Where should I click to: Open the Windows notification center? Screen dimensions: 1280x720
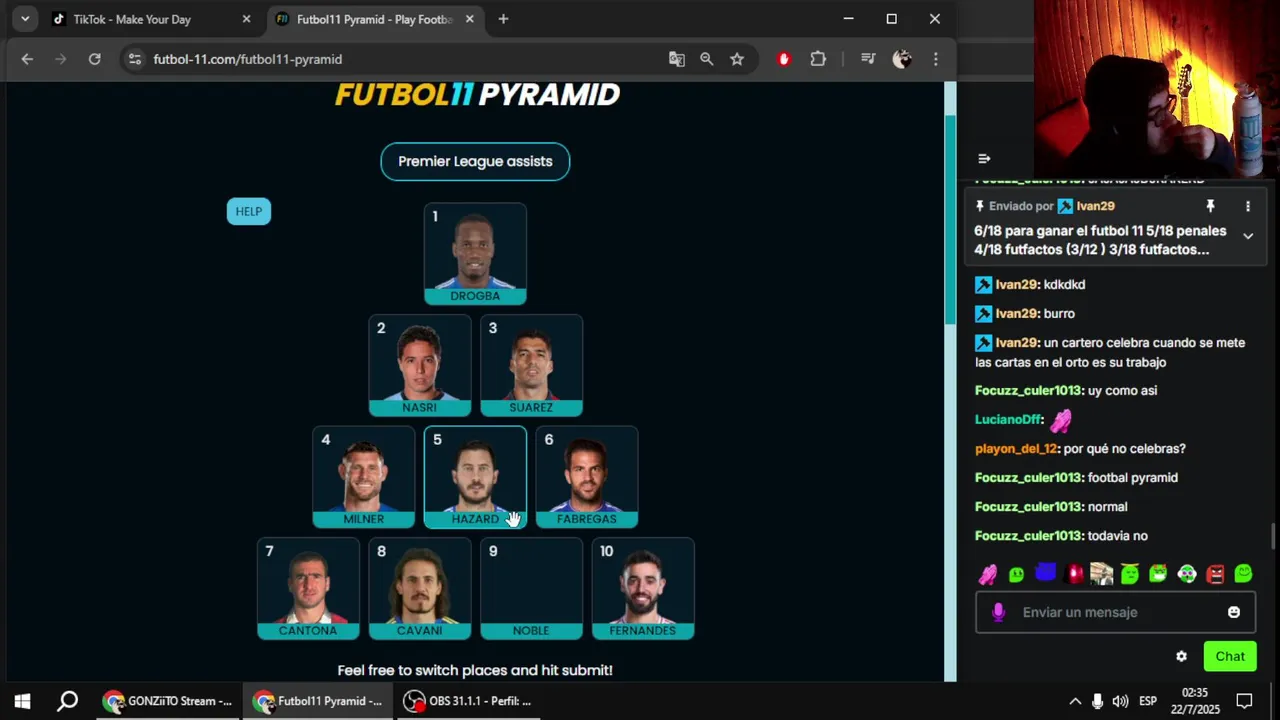1245,701
